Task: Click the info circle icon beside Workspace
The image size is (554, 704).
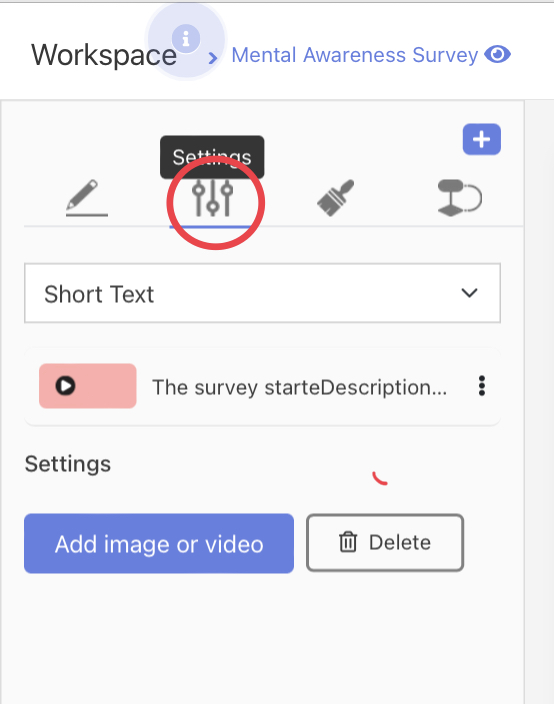Action: (186, 39)
